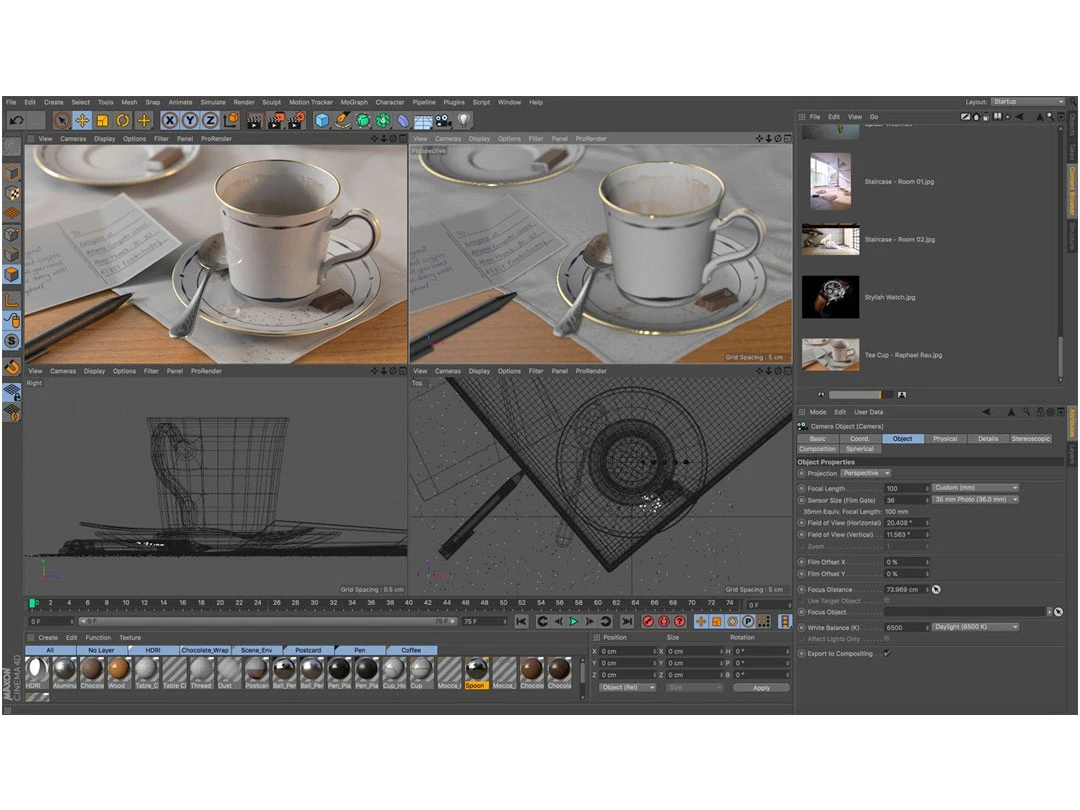Open 35 mm Photo sensor dropdown
The height and width of the screenshot is (810, 1080).
(x=975, y=499)
